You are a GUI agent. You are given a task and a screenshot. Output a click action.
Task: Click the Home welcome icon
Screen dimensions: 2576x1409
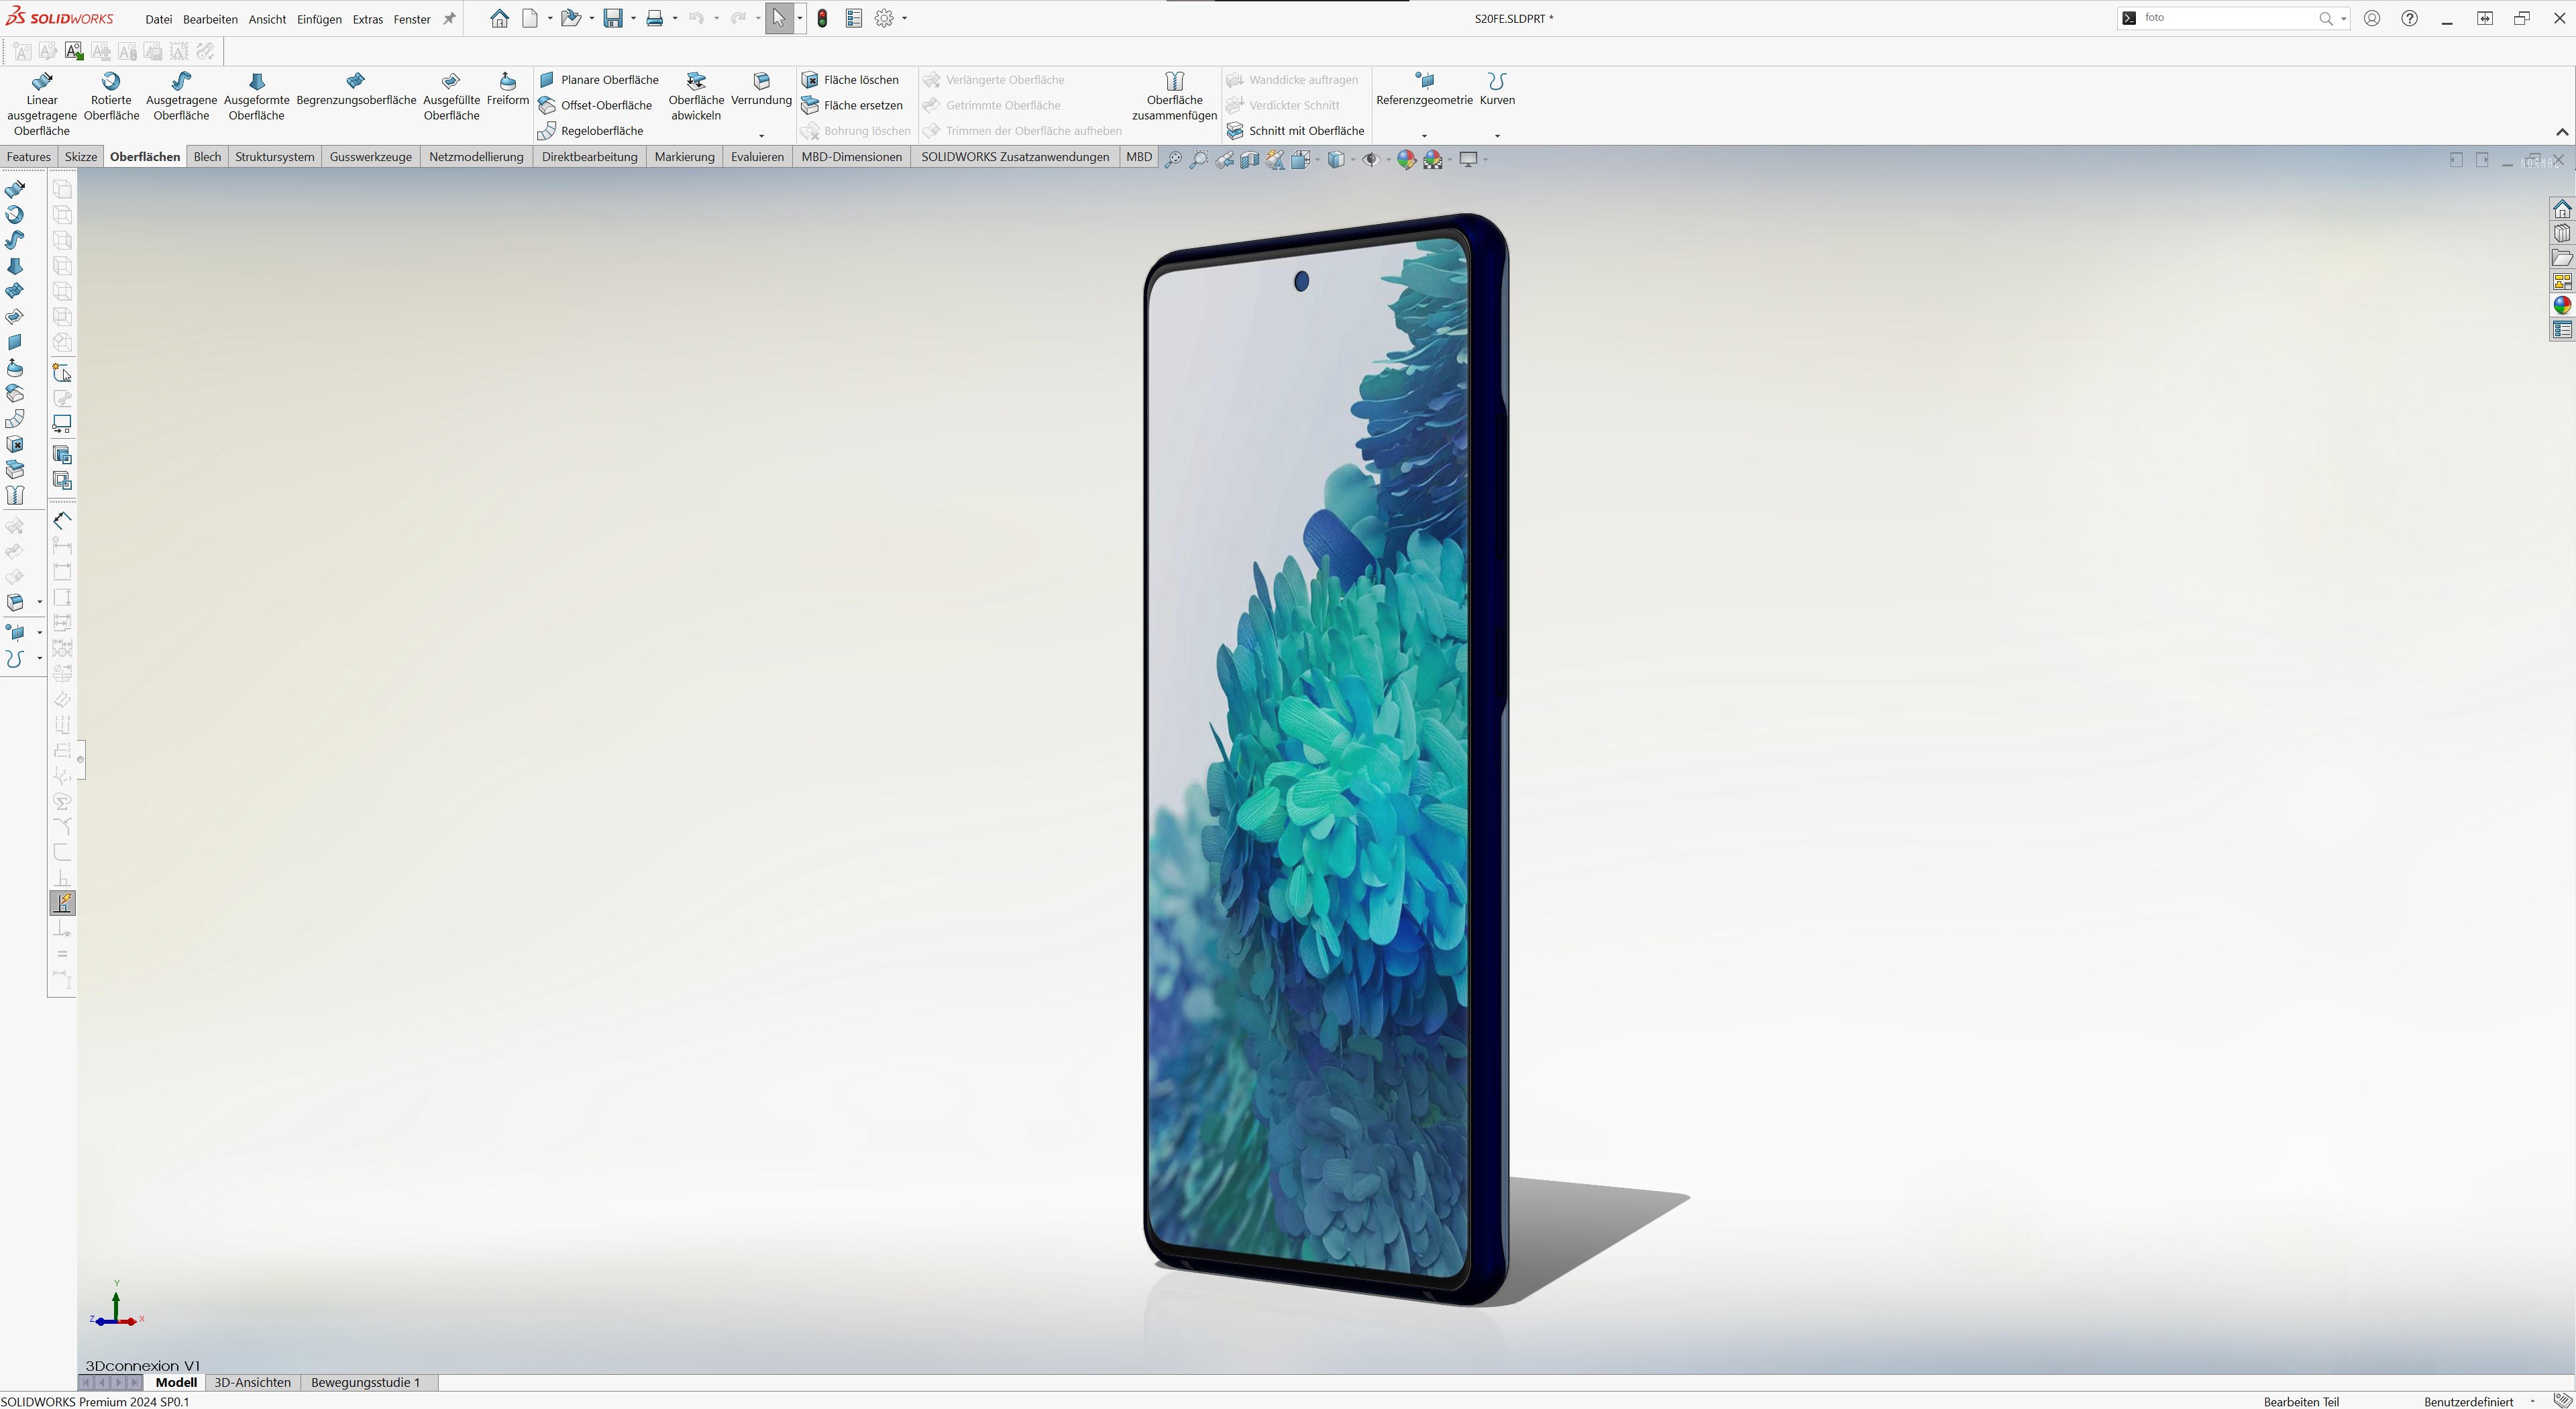tap(499, 18)
